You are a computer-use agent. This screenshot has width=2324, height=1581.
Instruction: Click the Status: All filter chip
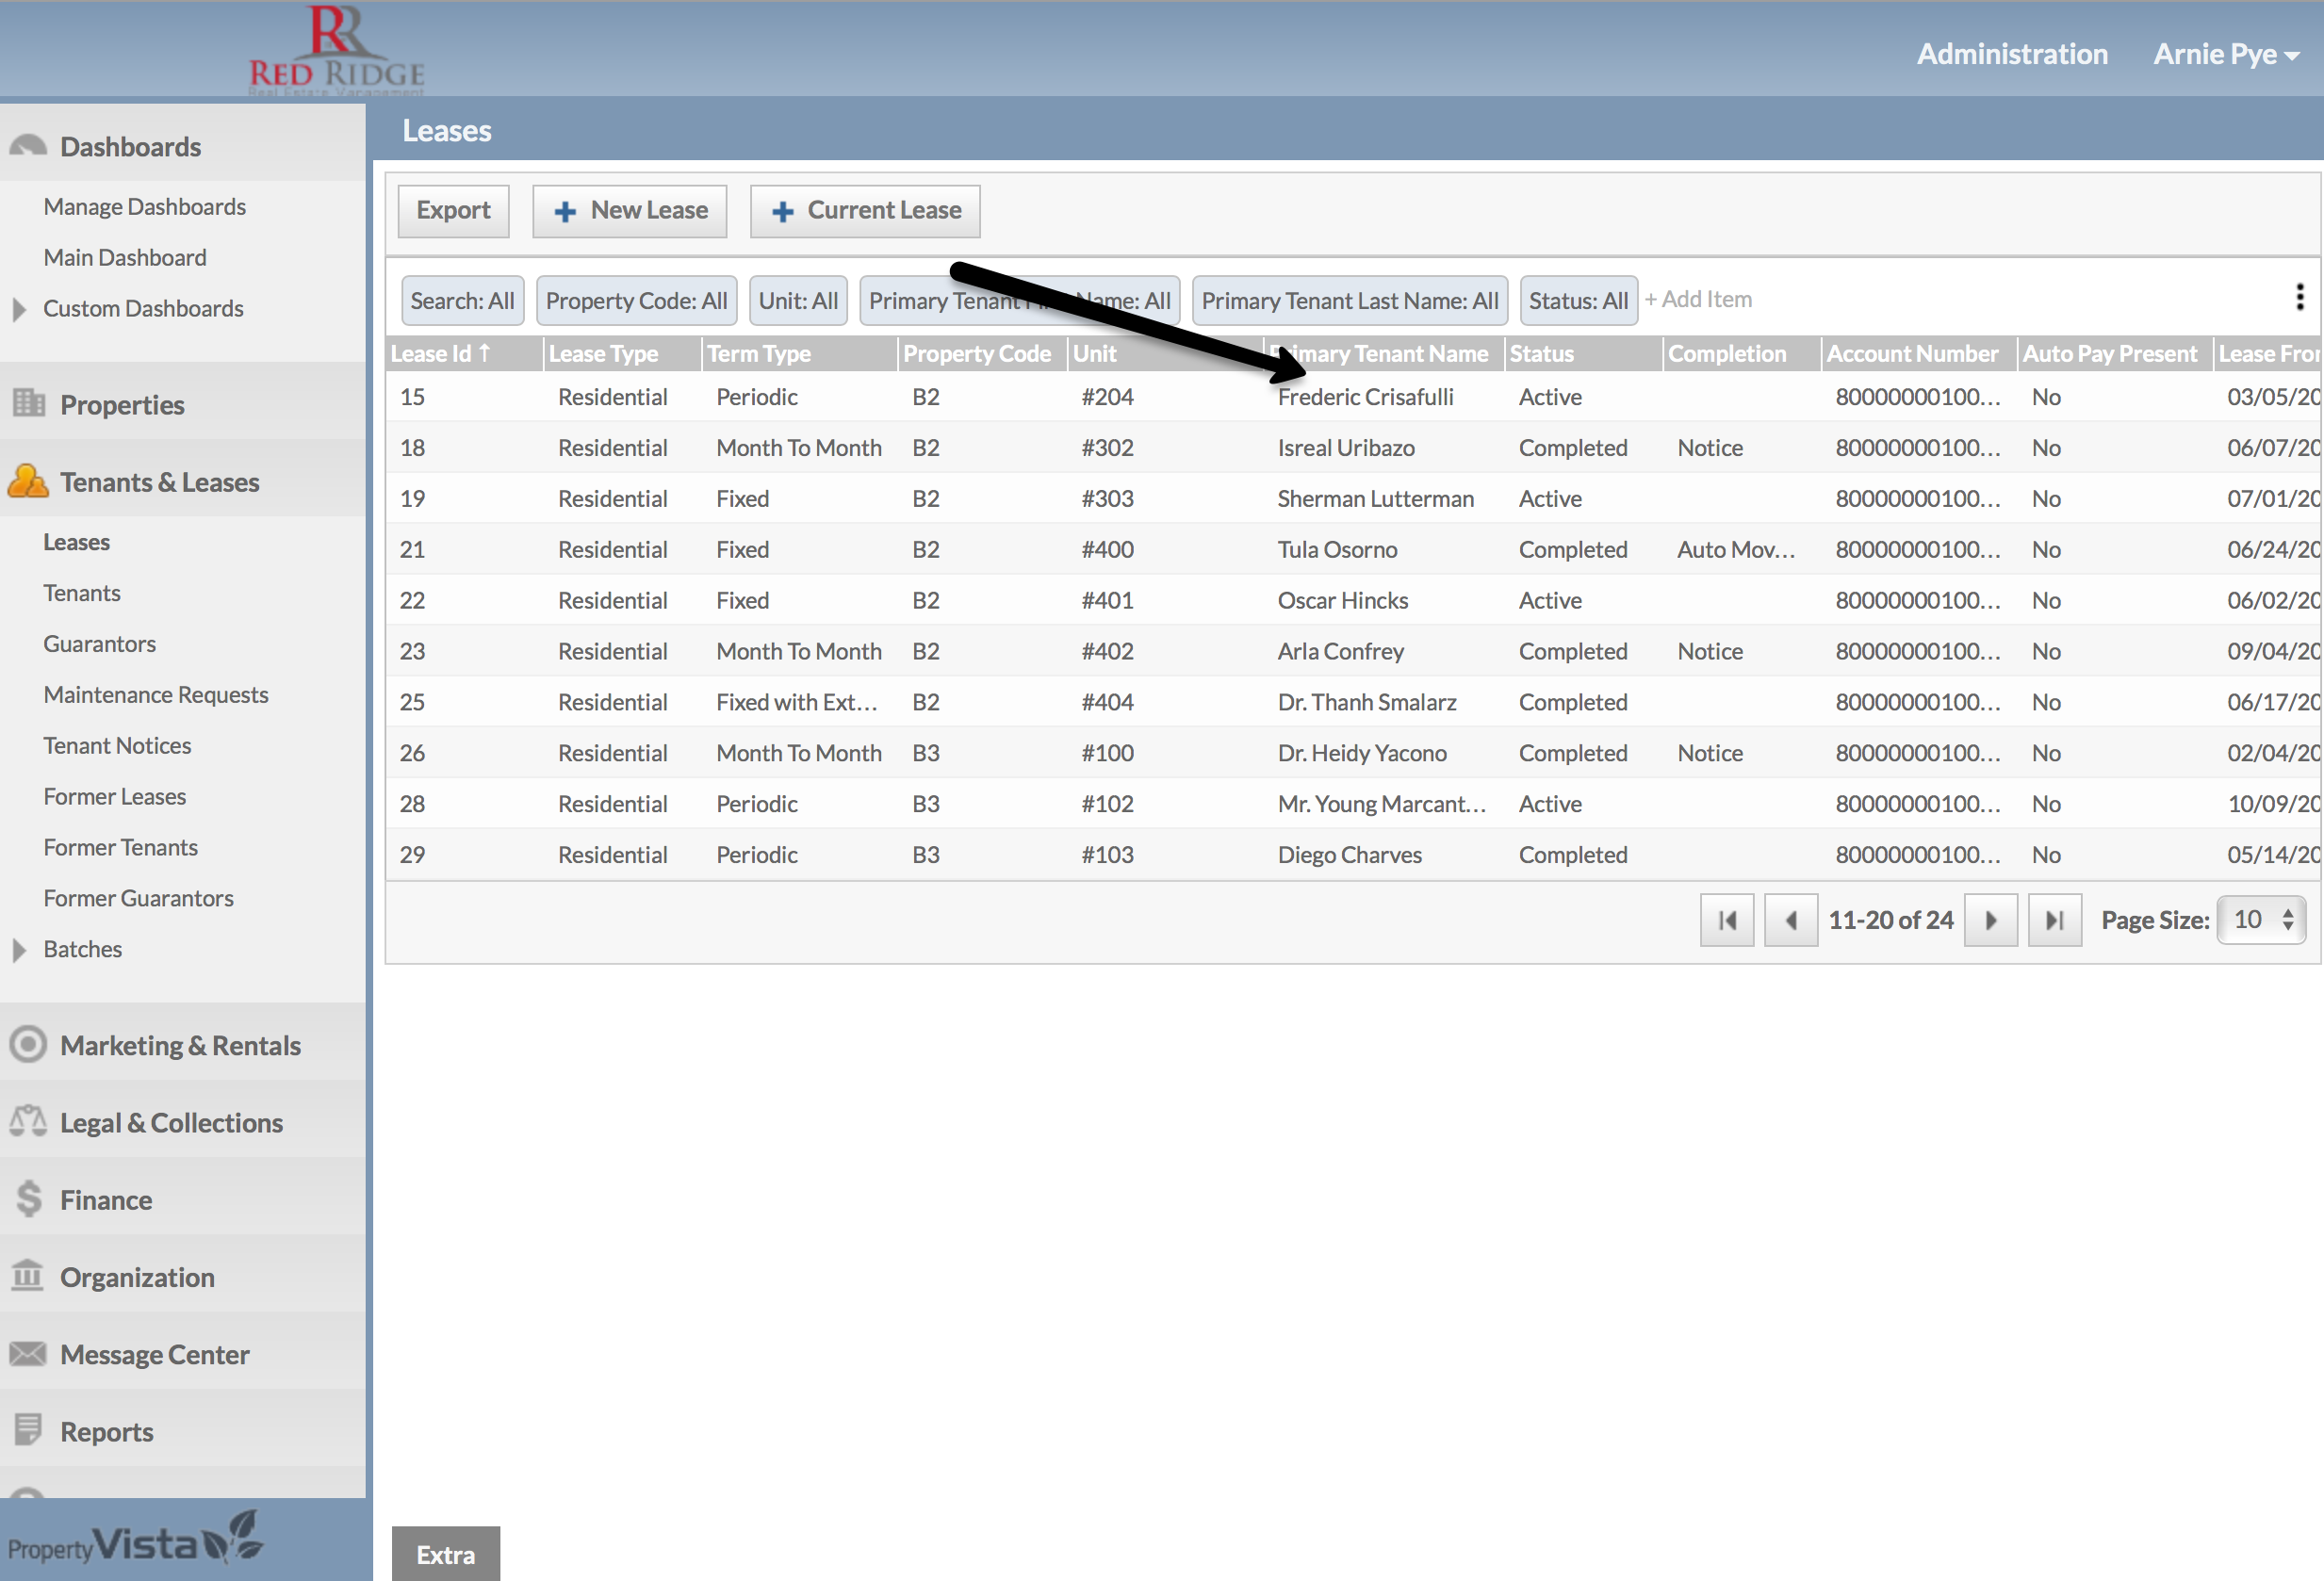coord(1577,301)
